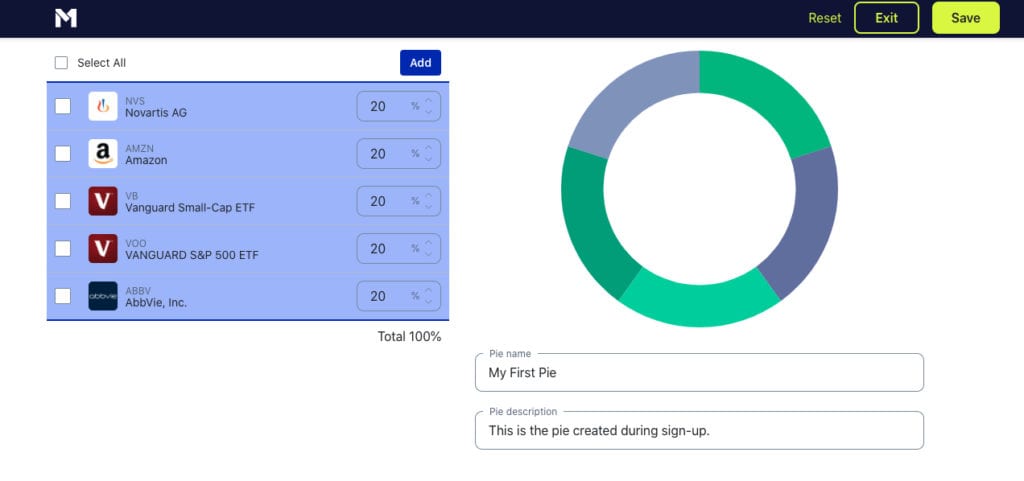Click the AMZN ticker label

(x=140, y=149)
